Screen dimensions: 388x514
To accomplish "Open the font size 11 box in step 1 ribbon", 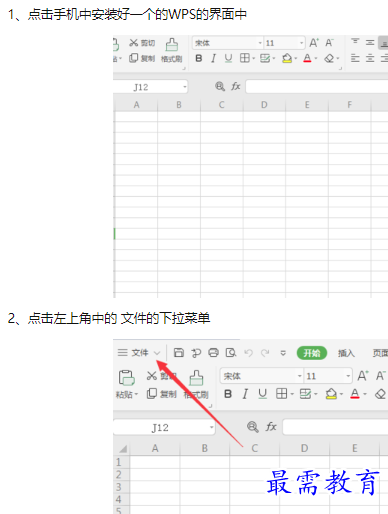I will coord(284,43).
